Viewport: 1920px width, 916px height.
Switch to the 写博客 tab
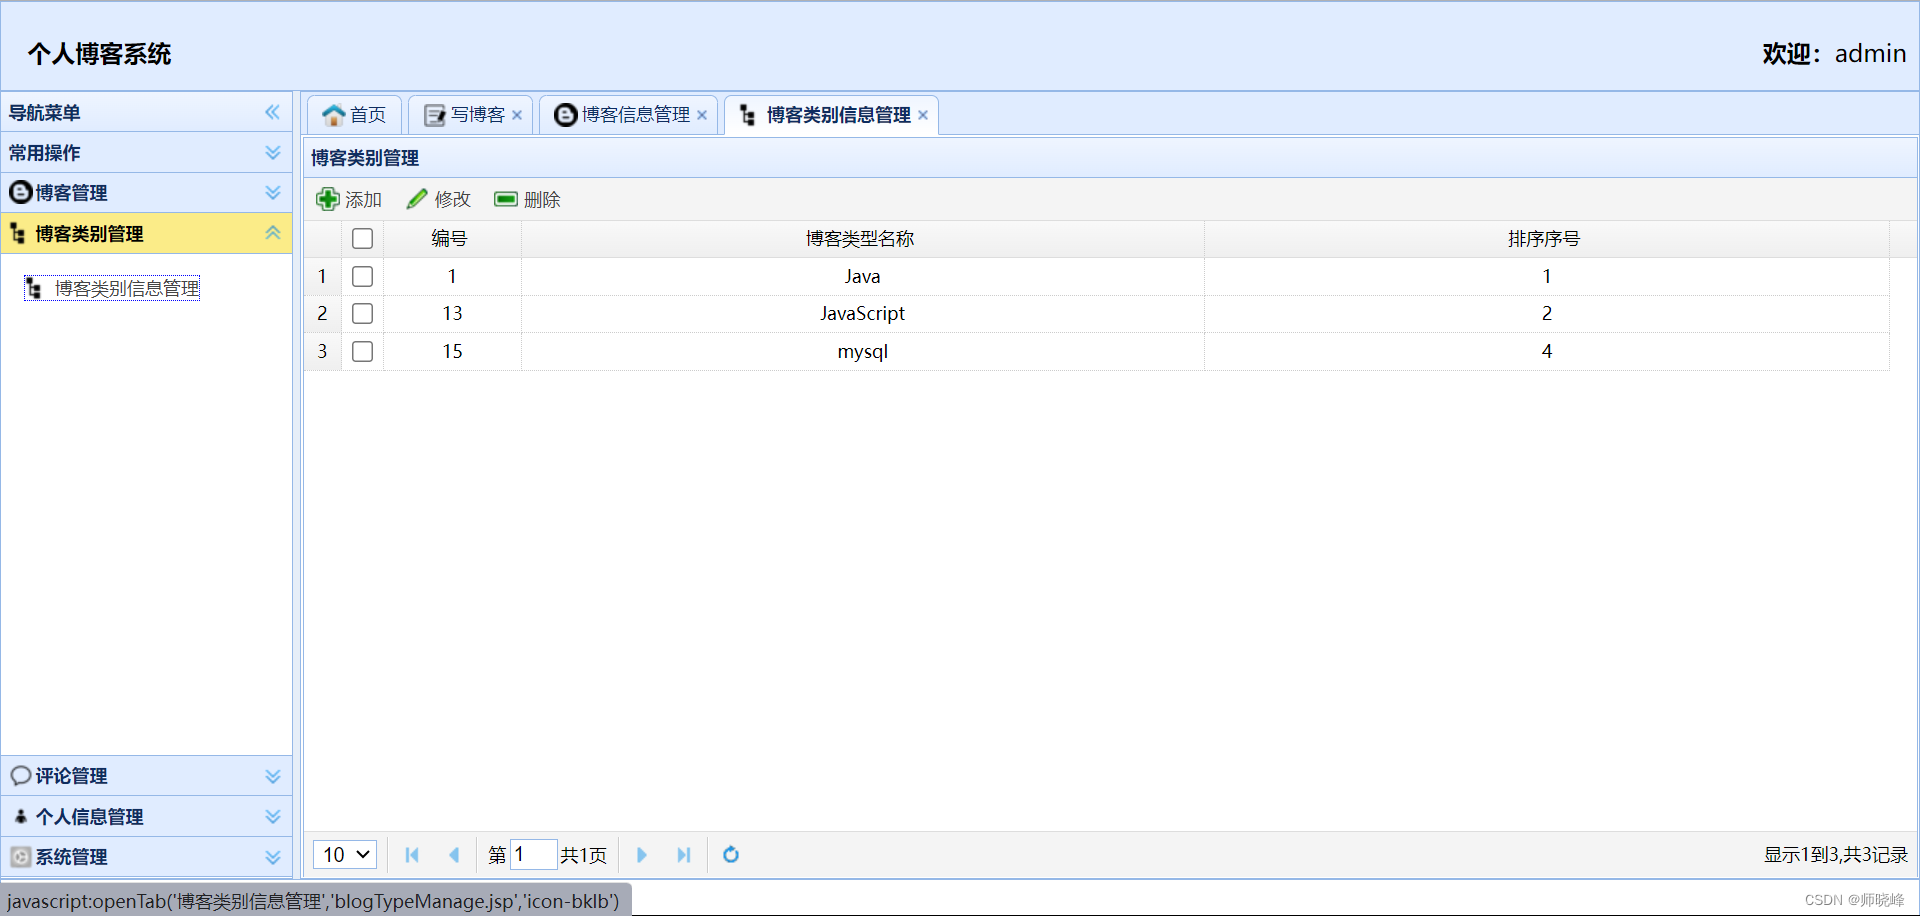pos(470,115)
